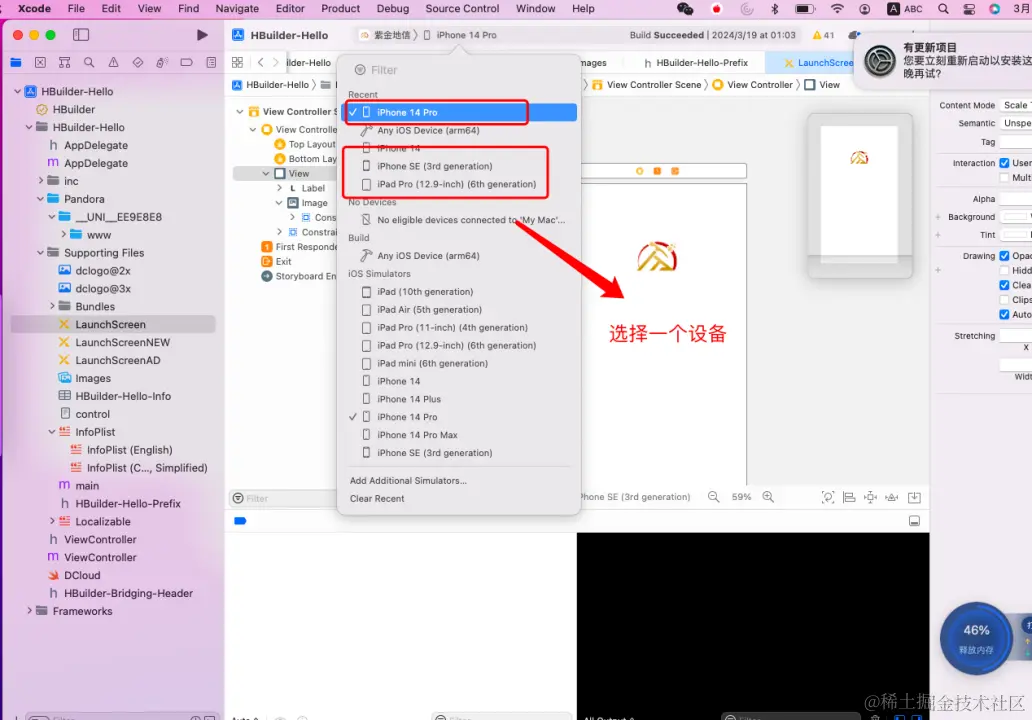Open the Debug menu

point(393,9)
